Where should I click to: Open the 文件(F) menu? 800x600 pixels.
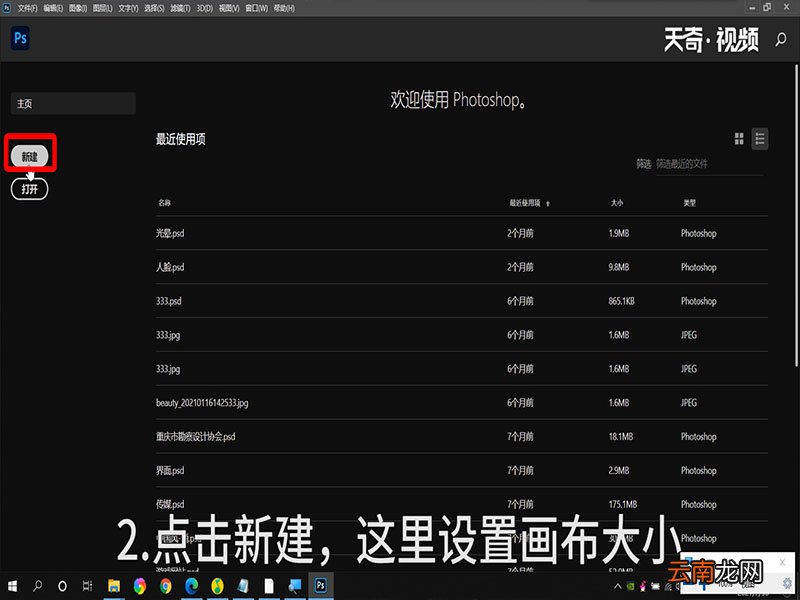pyautogui.click(x=28, y=8)
